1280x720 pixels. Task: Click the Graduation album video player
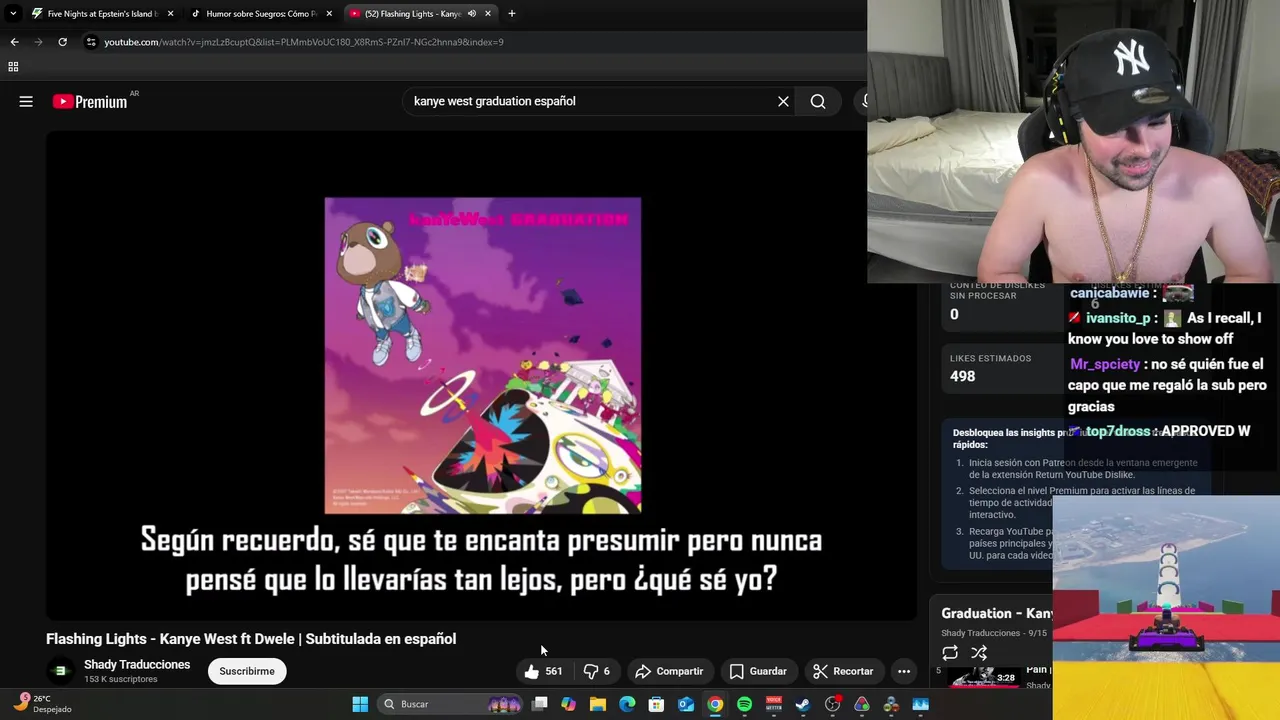click(x=481, y=377)
